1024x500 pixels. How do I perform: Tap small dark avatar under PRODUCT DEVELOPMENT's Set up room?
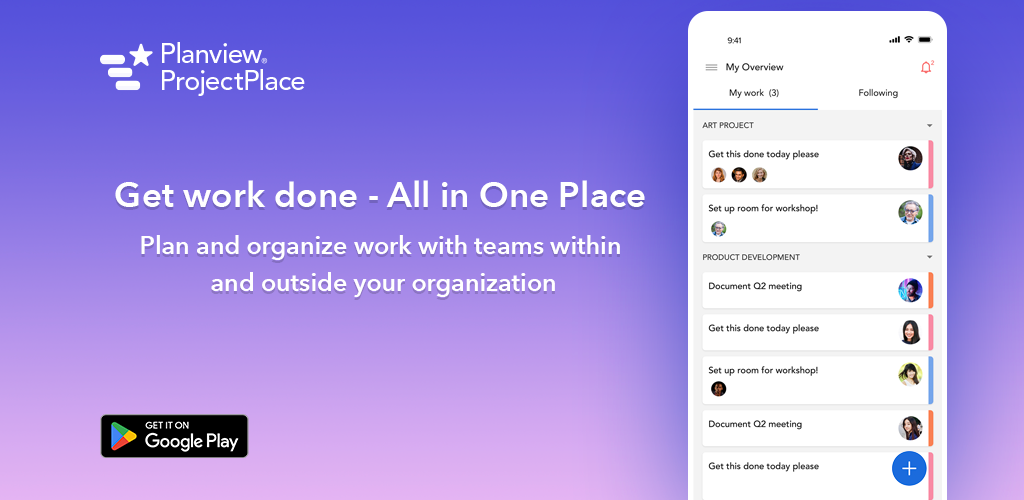(718, 389)
